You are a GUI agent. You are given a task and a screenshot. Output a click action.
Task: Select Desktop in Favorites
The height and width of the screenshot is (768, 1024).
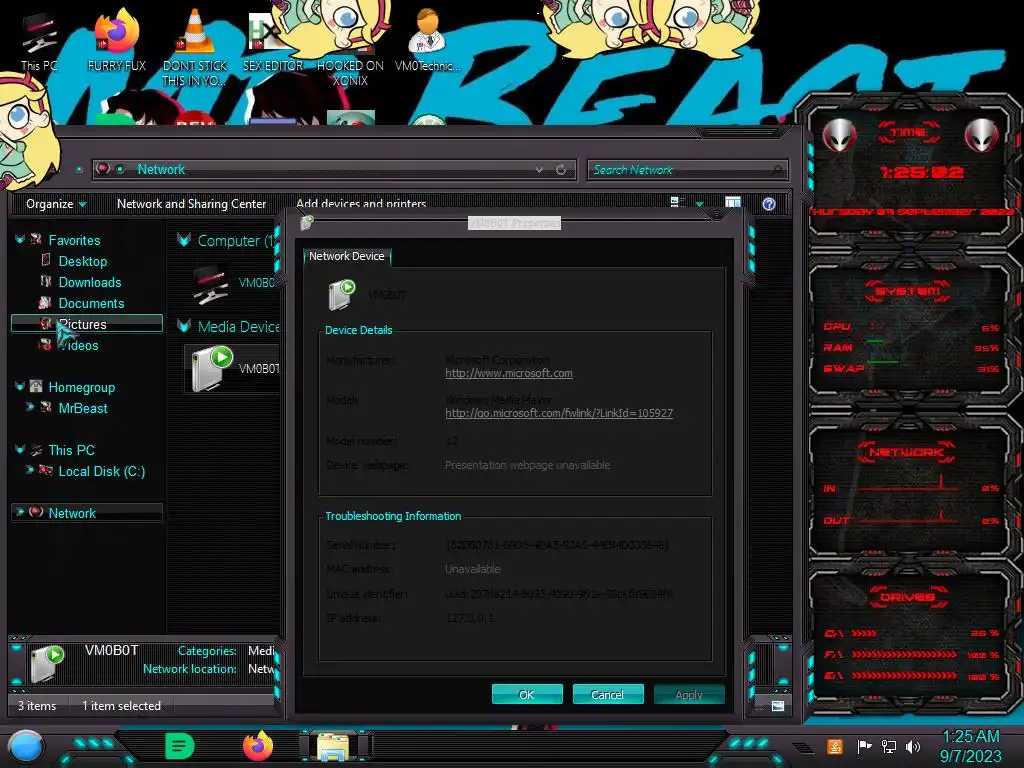point(82,261)
